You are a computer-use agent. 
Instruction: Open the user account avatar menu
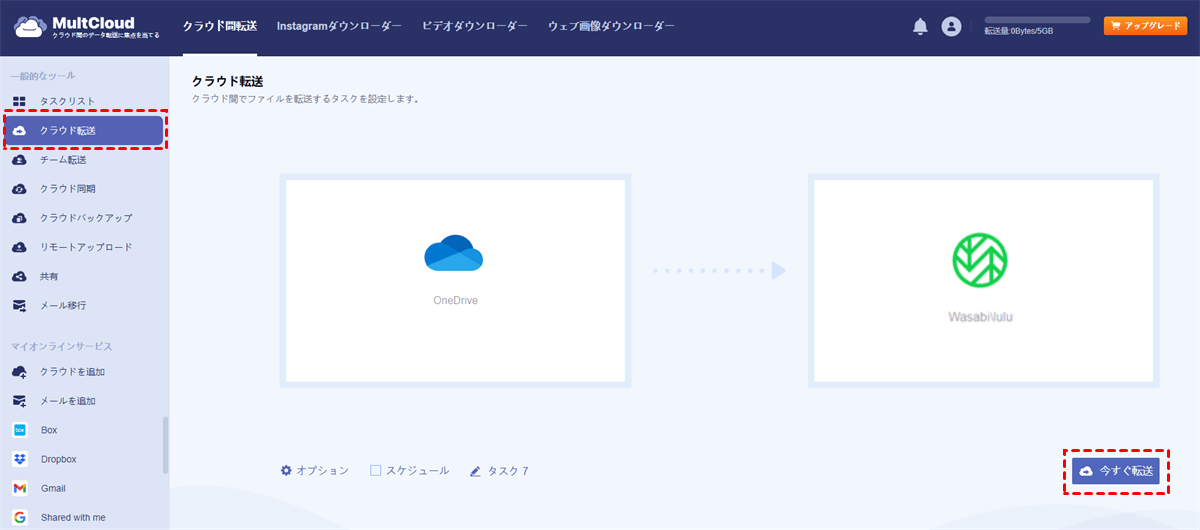point(951,27)
